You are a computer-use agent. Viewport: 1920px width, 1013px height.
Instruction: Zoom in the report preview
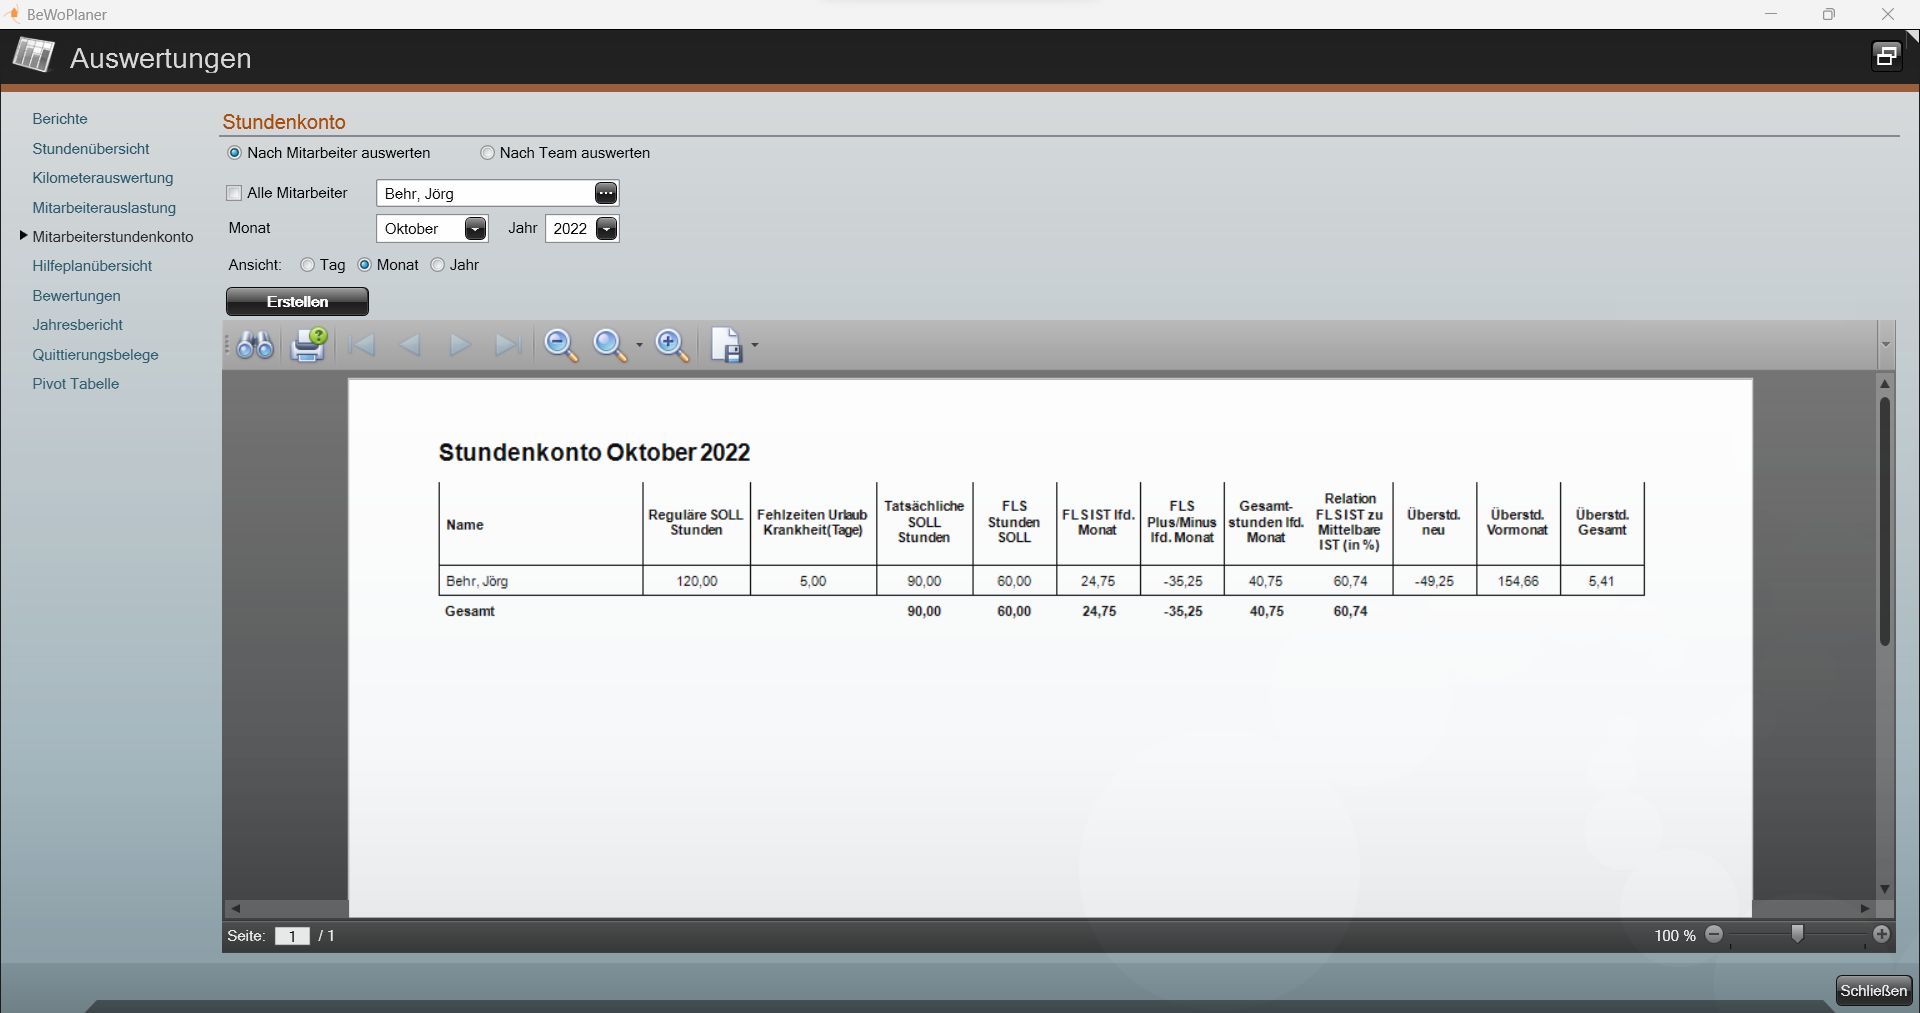tap(672, 346)
